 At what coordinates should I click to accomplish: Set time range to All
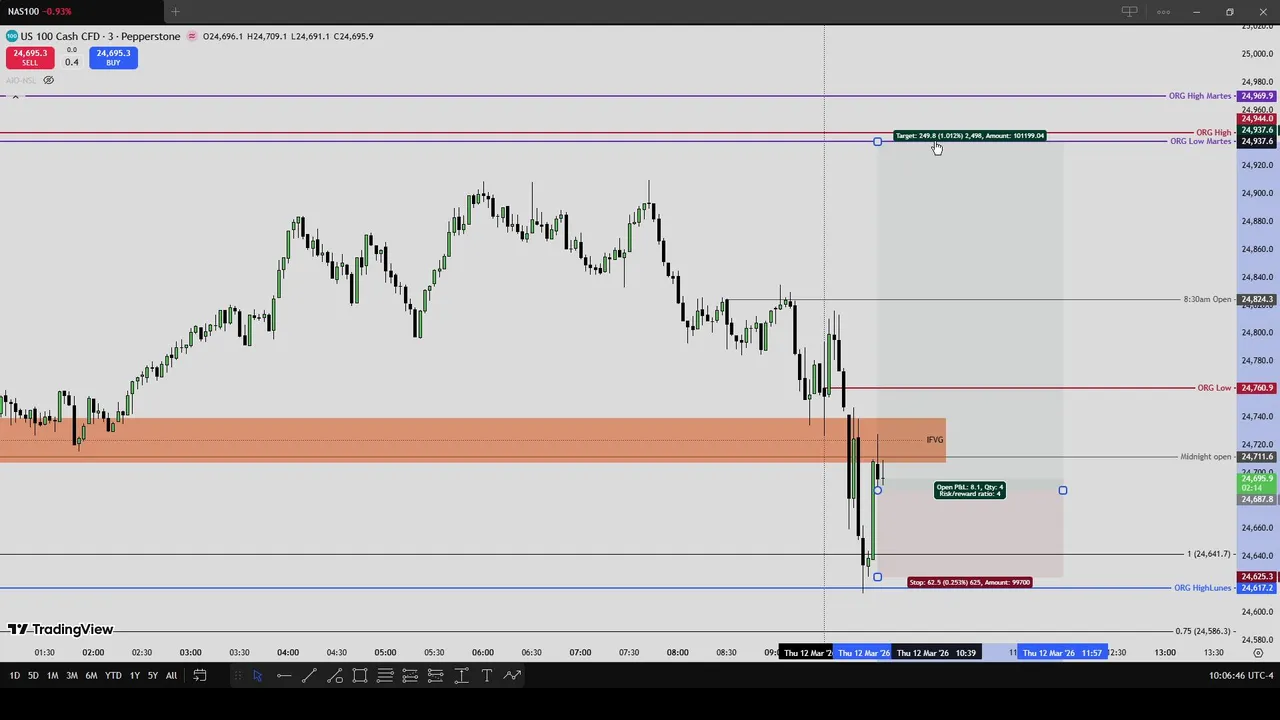coord(171,676)
